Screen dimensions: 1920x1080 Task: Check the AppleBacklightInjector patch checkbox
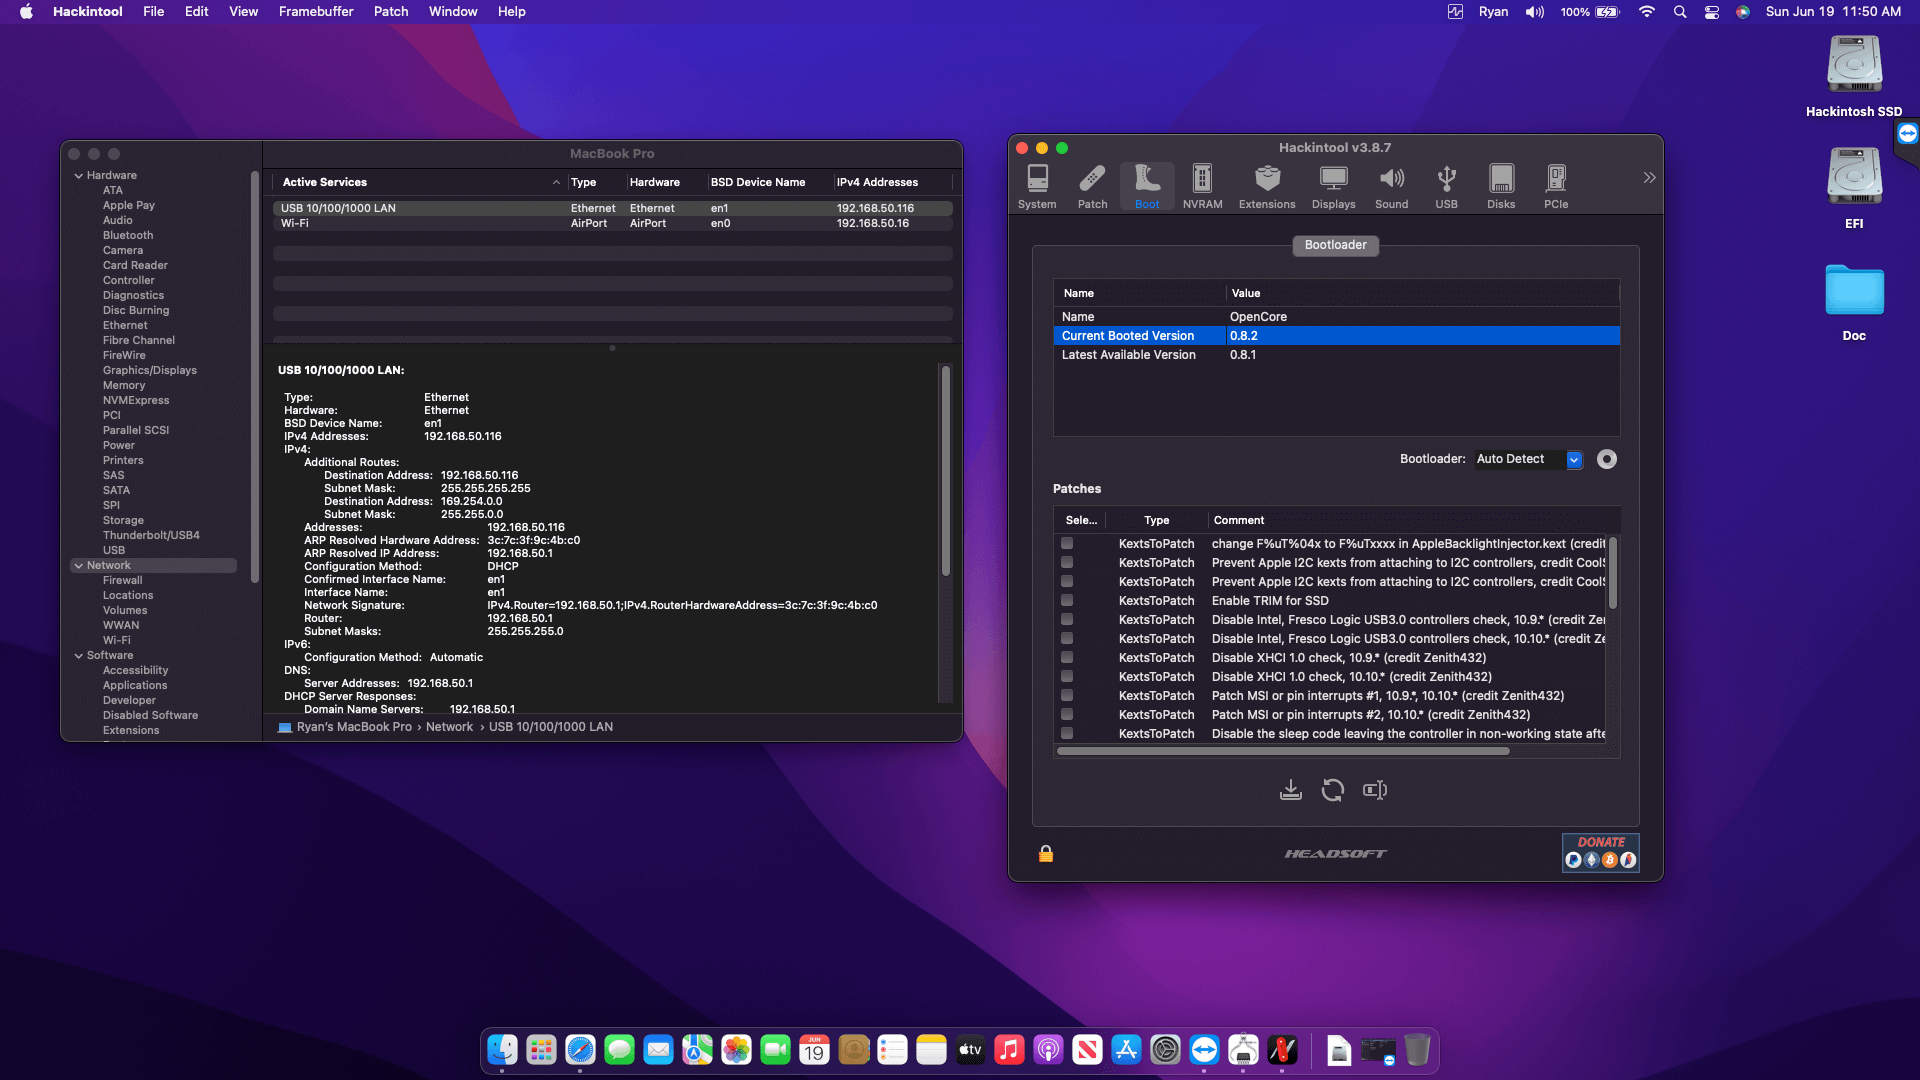pos(1067,543)
